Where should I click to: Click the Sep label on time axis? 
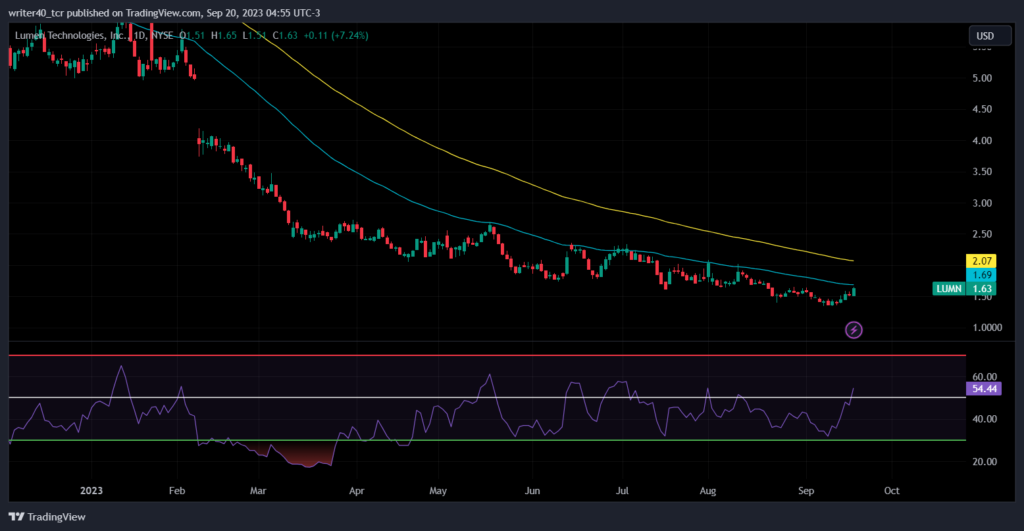tap(806, 491)
